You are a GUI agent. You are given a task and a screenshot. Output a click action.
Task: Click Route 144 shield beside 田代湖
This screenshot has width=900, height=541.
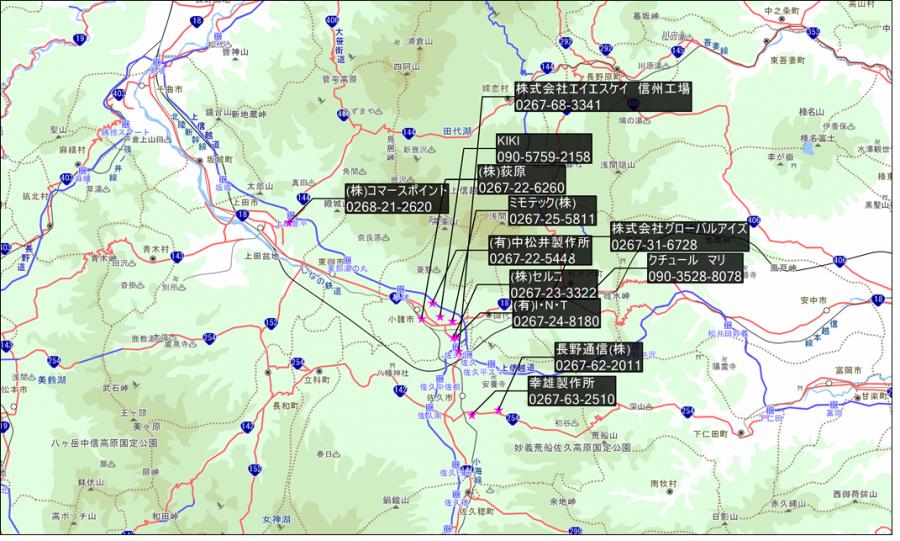[x=409, y=133]
